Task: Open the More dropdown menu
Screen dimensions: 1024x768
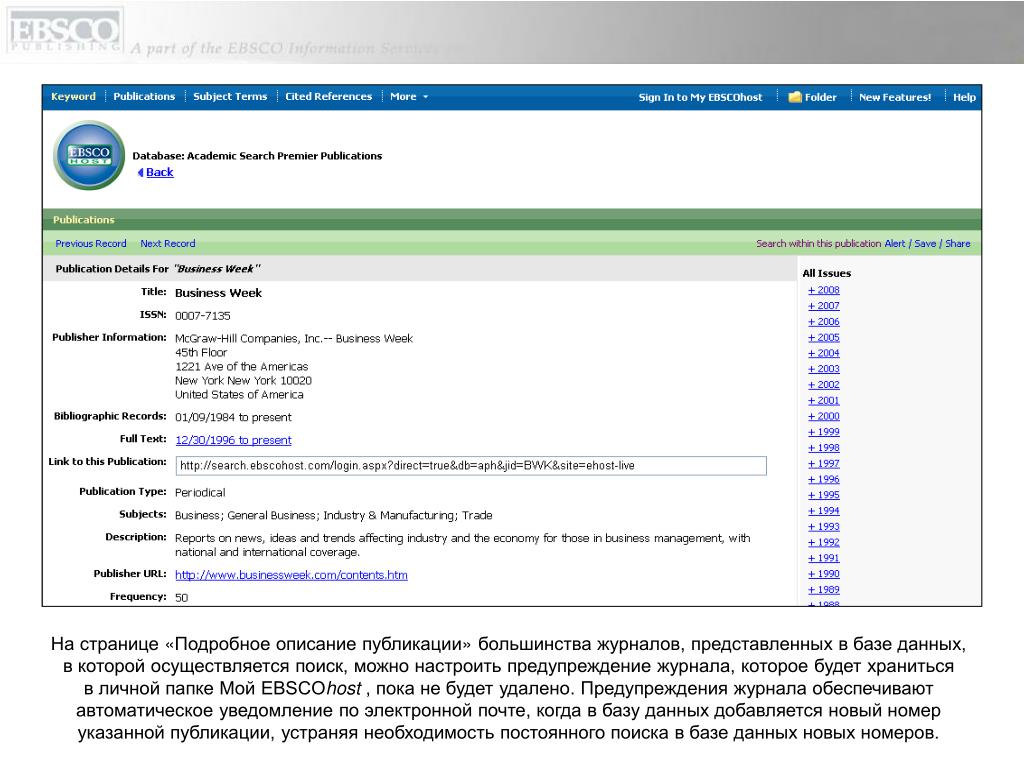Action: [409, 97]
